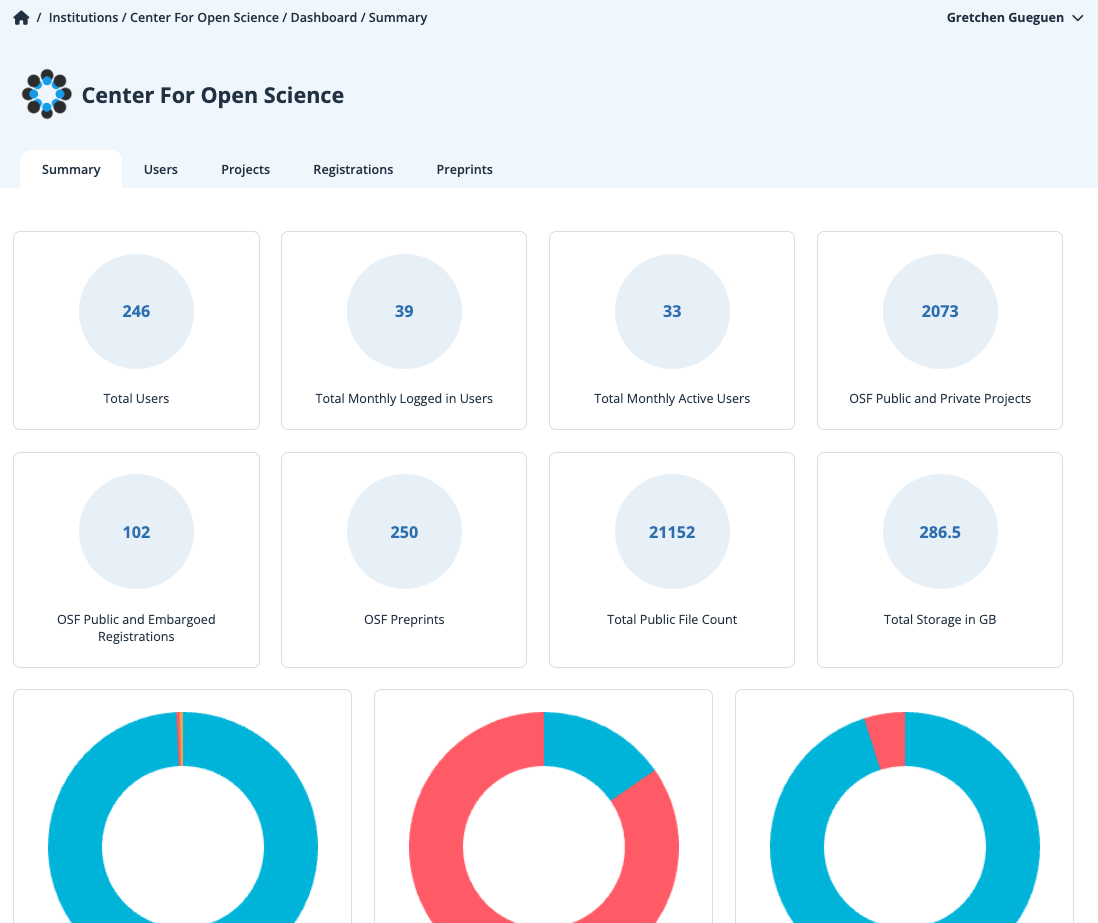Click the 21152 public file count
Screen dimensions: 1098x923
[x=672, y=532]
